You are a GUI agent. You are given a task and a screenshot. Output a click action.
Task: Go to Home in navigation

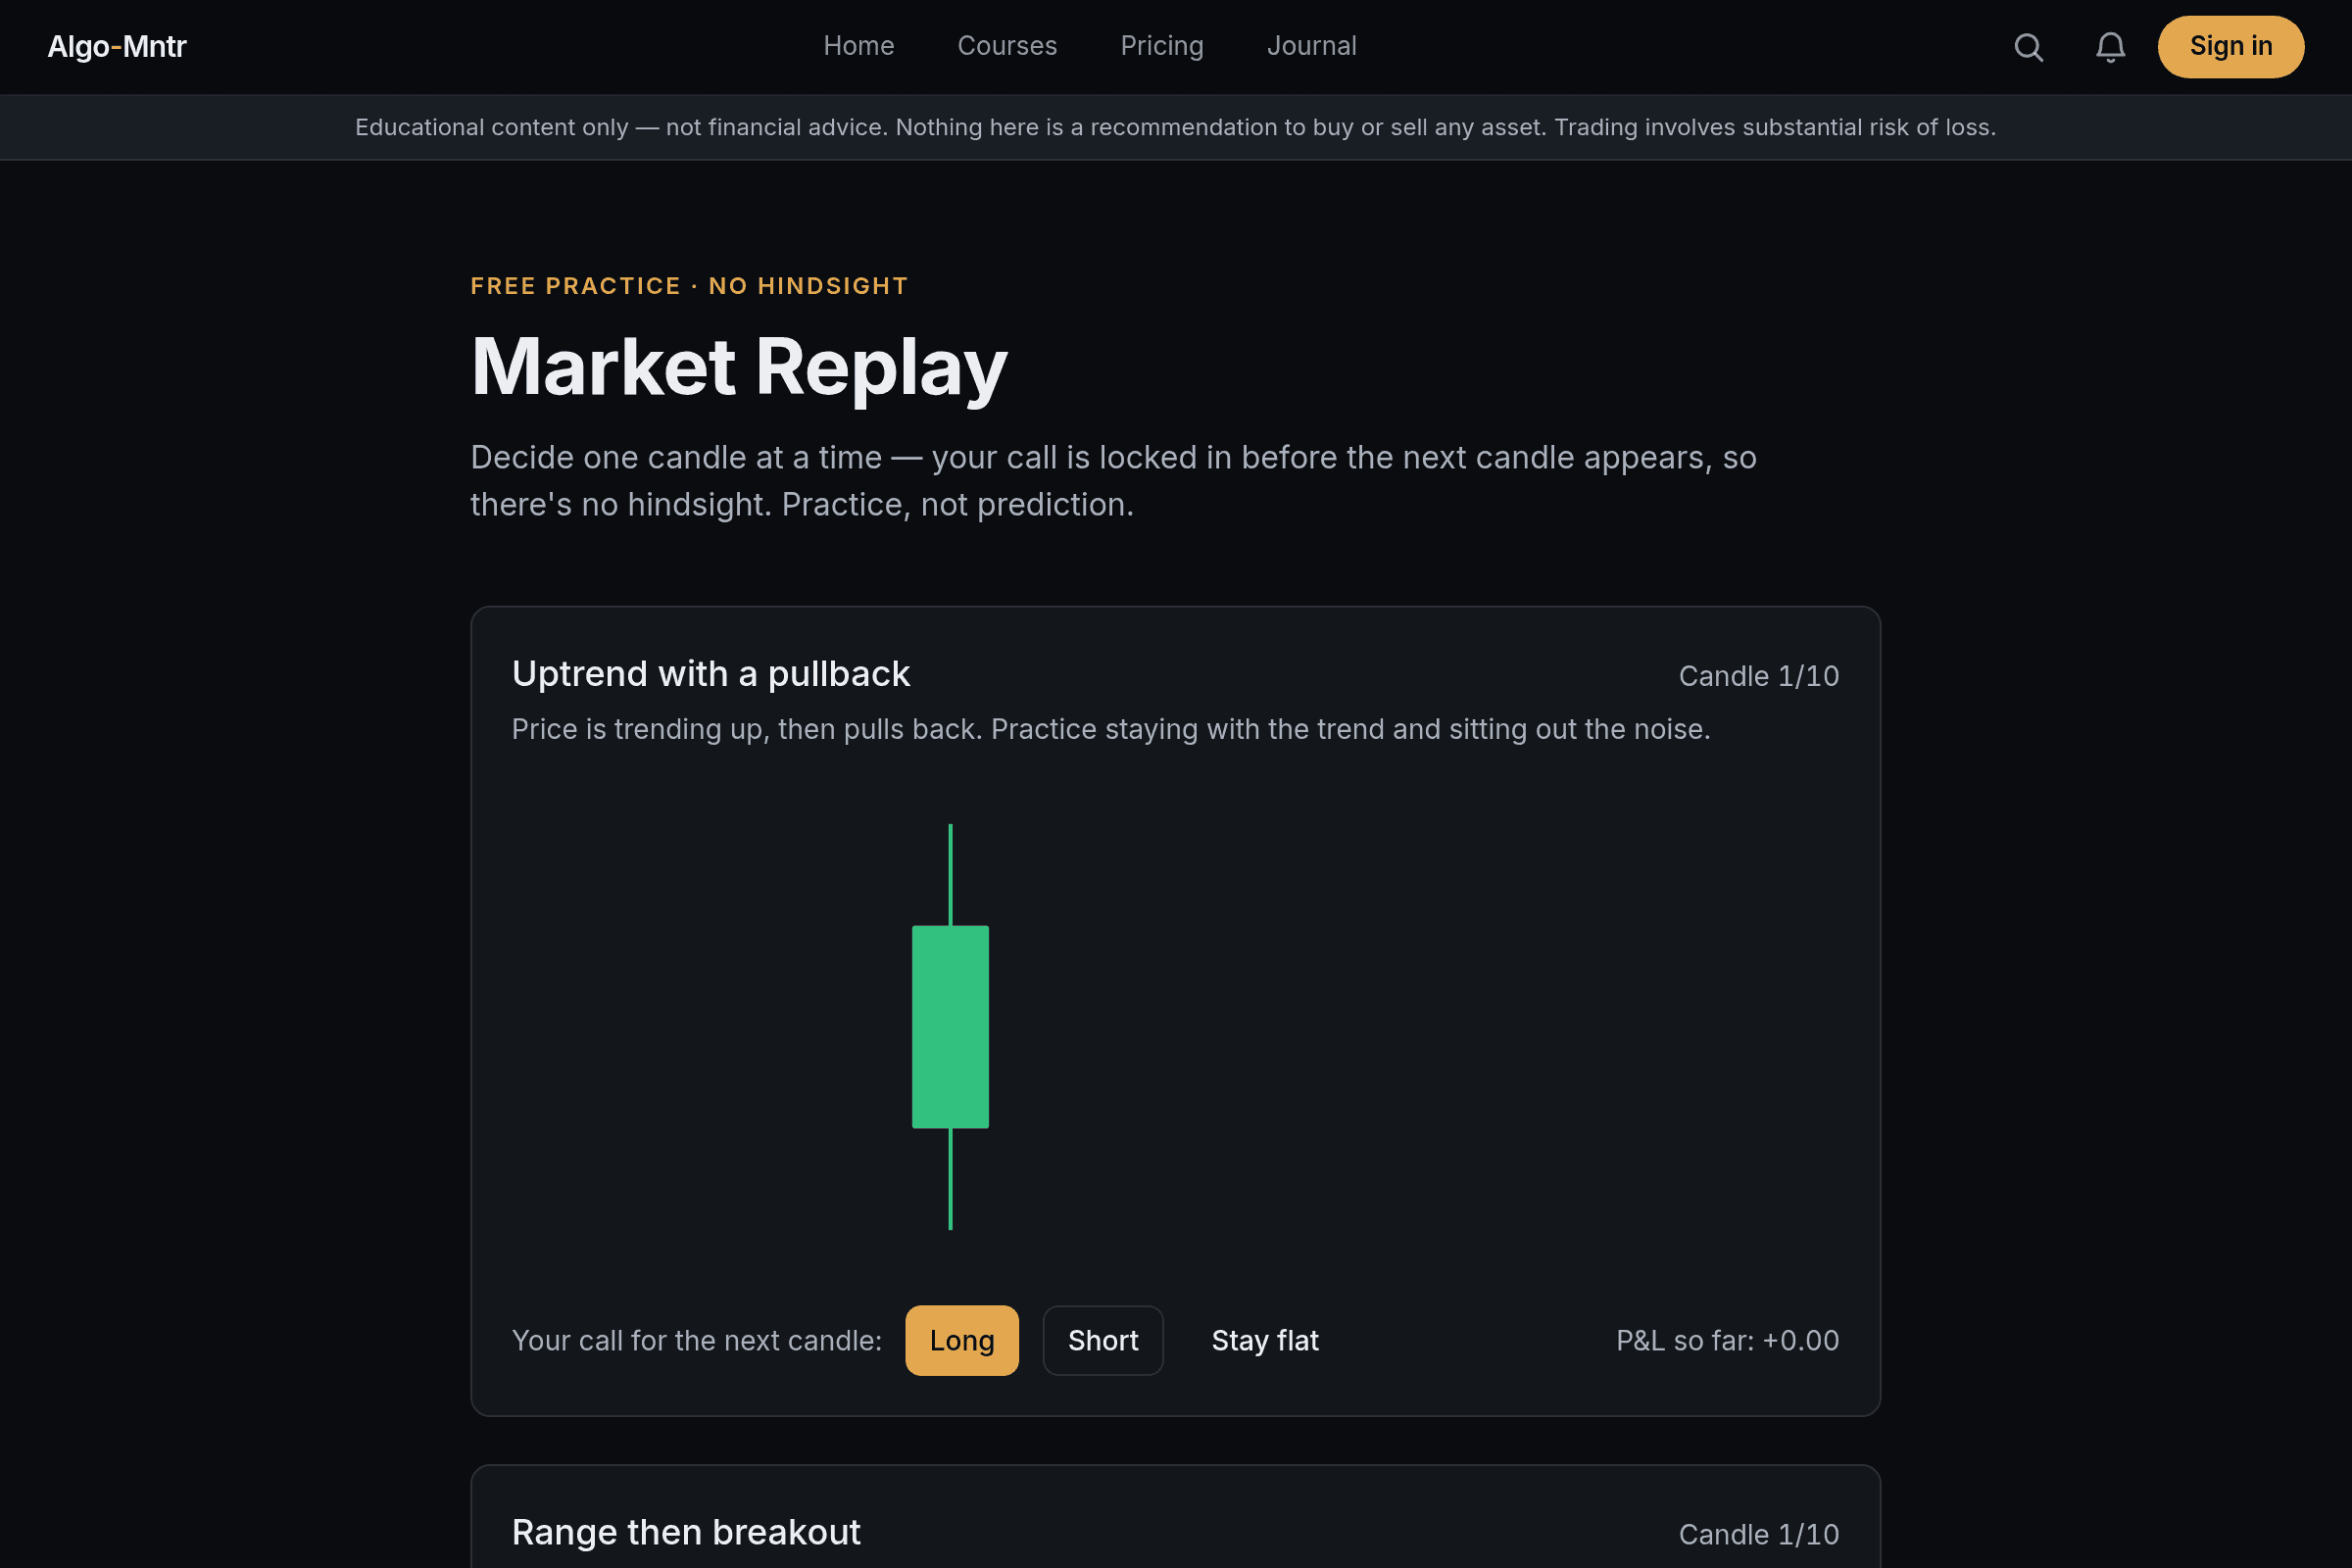(x=858, y=46)
